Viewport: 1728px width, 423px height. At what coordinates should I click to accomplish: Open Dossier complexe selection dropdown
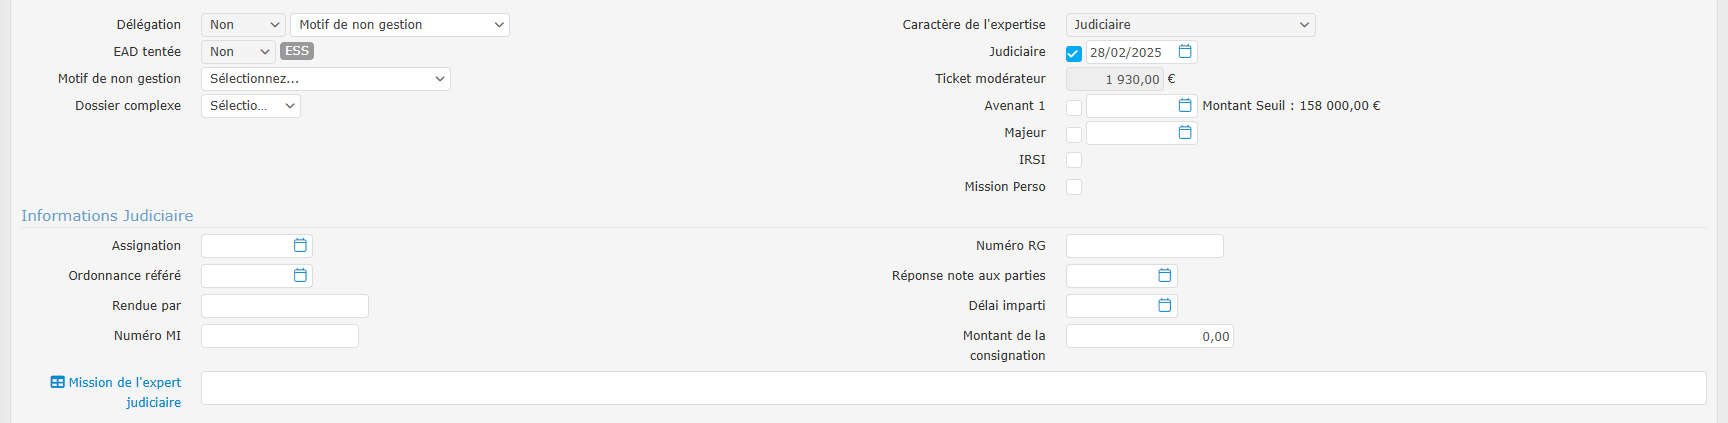coord(250,106)
